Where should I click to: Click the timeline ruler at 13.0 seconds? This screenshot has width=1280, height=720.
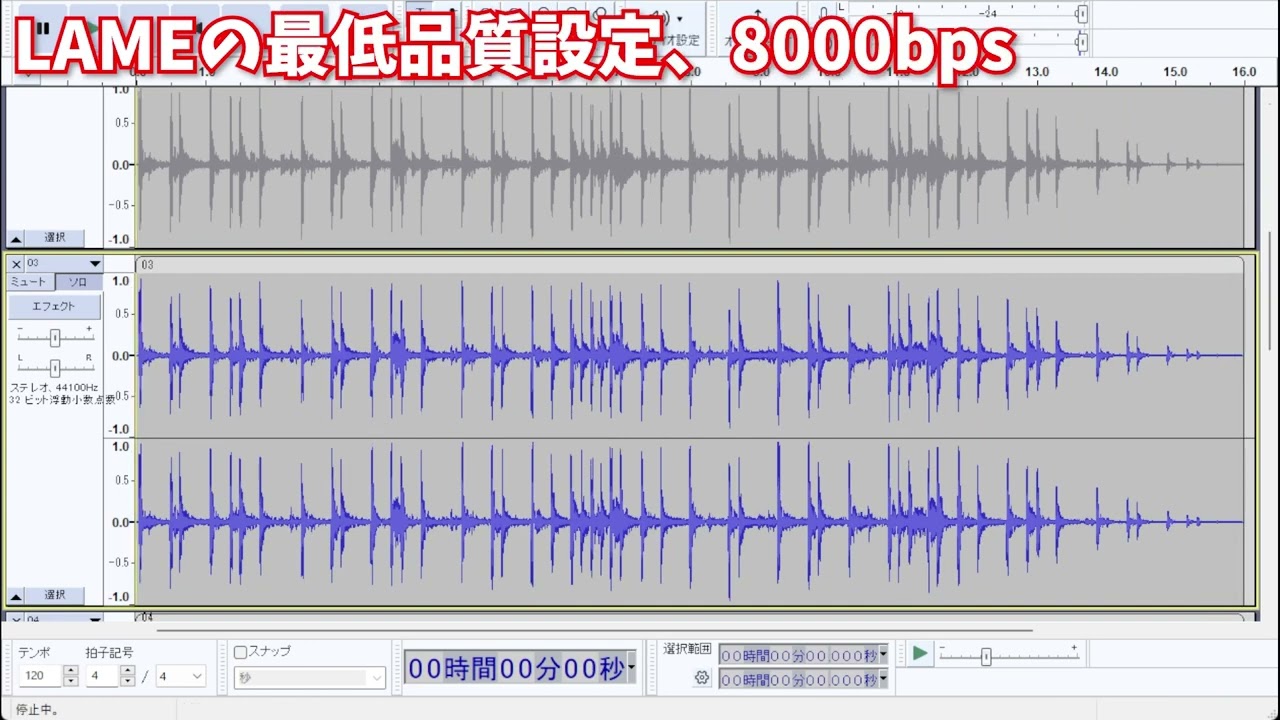1037,72
